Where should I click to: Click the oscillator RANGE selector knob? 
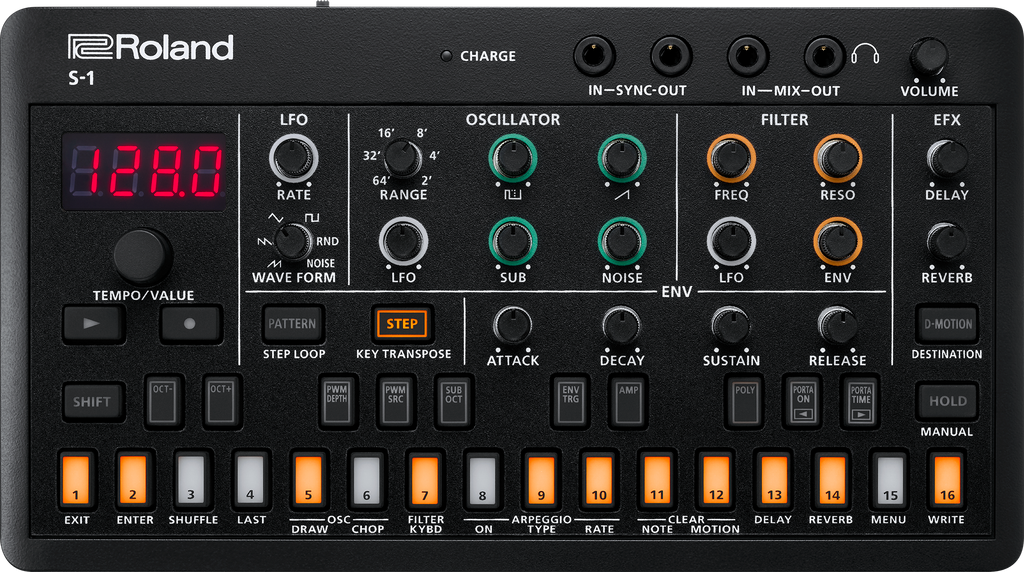(x=402, y=158)
